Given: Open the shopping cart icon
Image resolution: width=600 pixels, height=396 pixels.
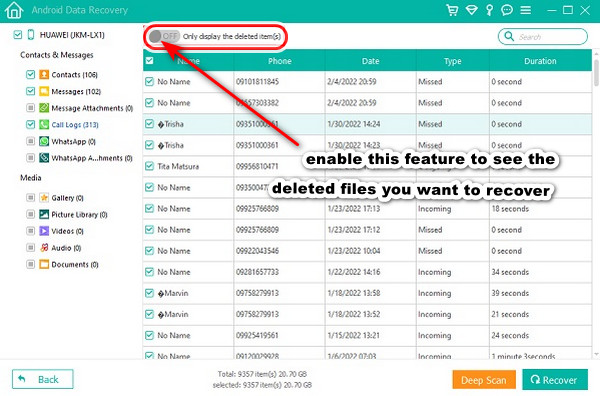Looking at the screenshot, I should [452, 10].
